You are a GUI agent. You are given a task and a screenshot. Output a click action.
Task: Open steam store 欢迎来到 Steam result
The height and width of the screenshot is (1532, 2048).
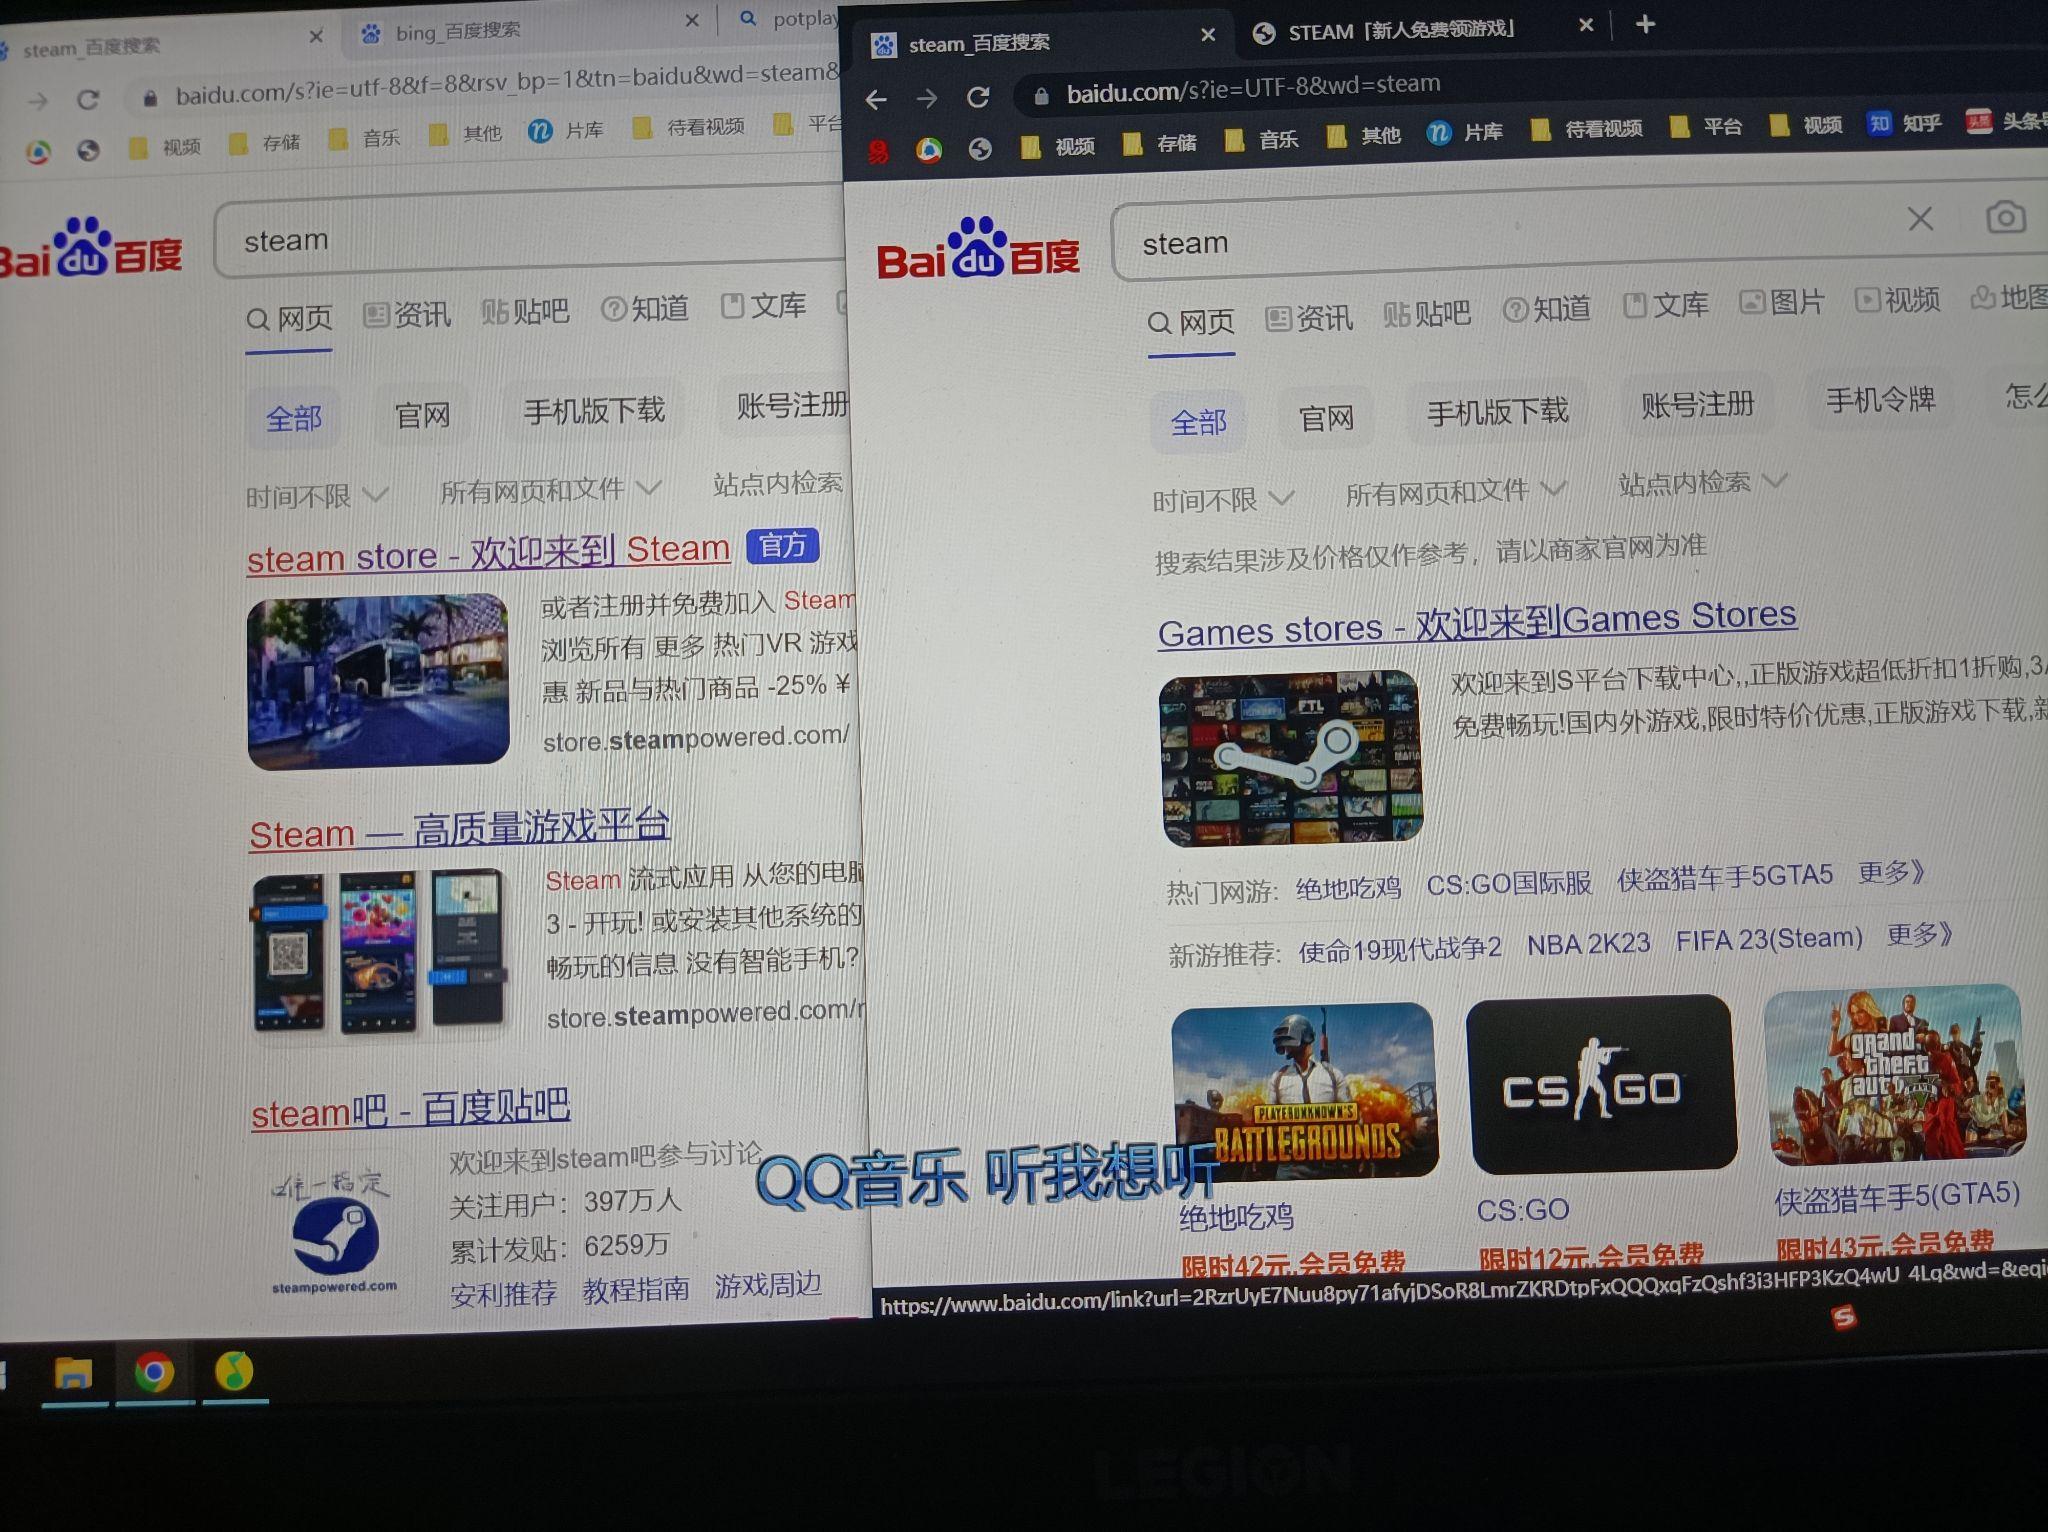(488, 554)
